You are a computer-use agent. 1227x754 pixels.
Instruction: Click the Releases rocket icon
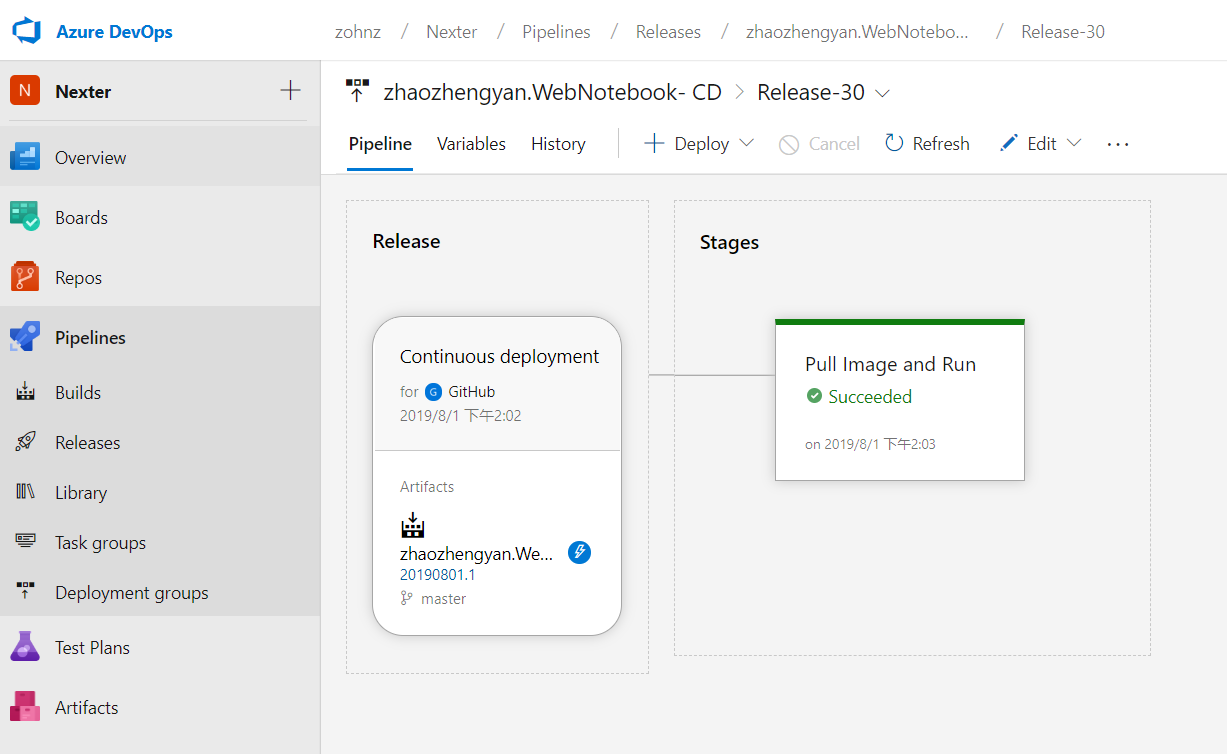(26, 442)
